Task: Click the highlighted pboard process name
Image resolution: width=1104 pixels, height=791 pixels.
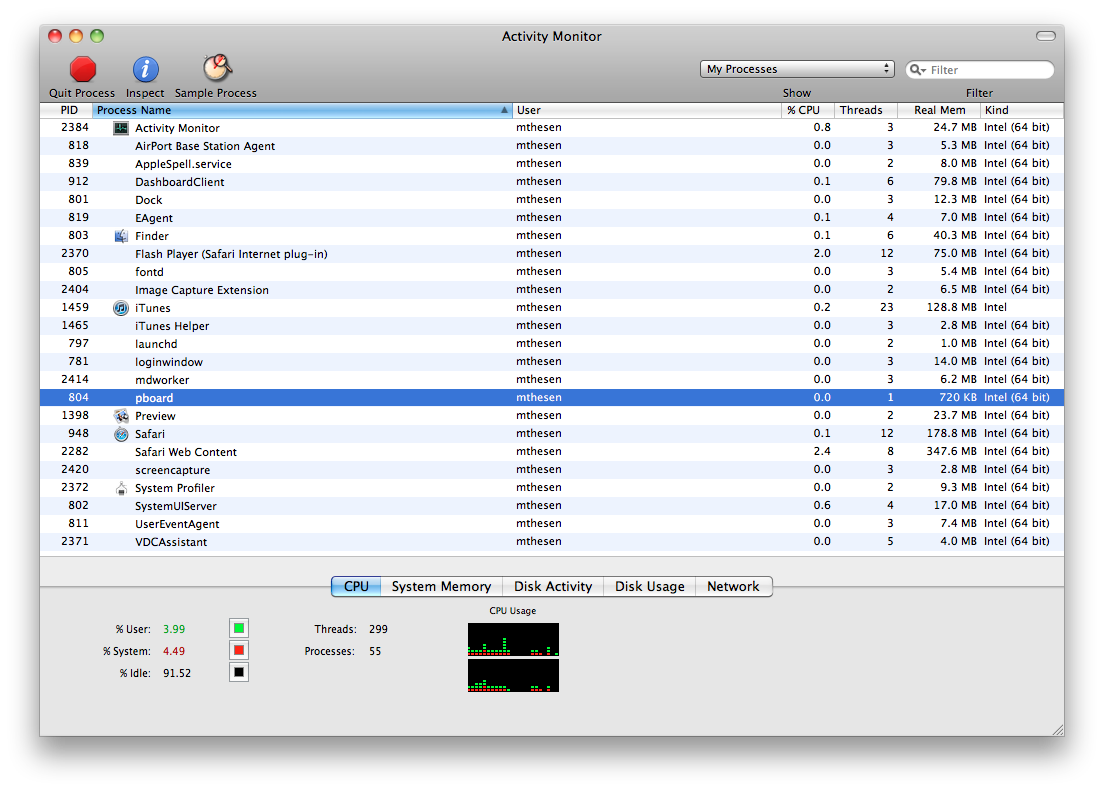Action: coord(154,398)
